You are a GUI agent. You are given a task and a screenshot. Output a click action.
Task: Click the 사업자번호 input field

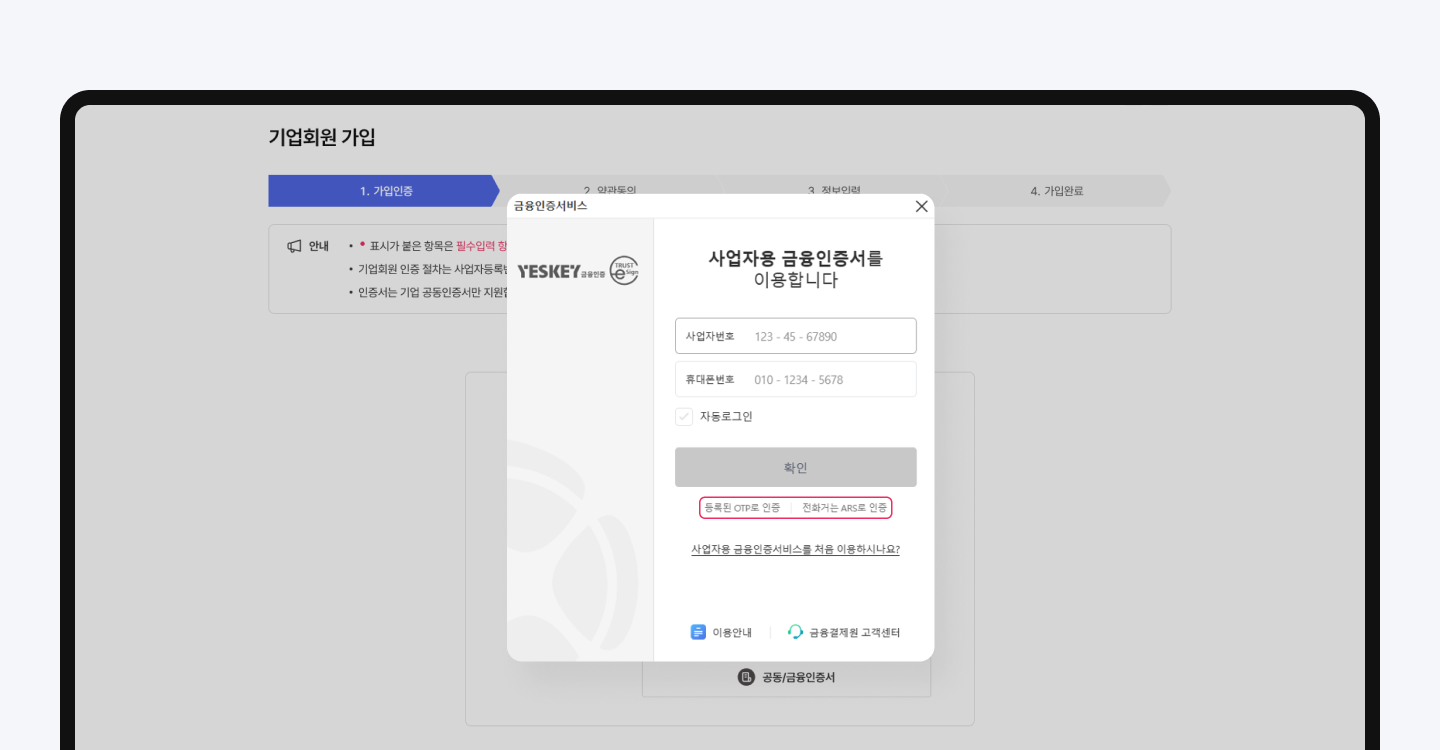pyautogui.click(x=795, y=336)
